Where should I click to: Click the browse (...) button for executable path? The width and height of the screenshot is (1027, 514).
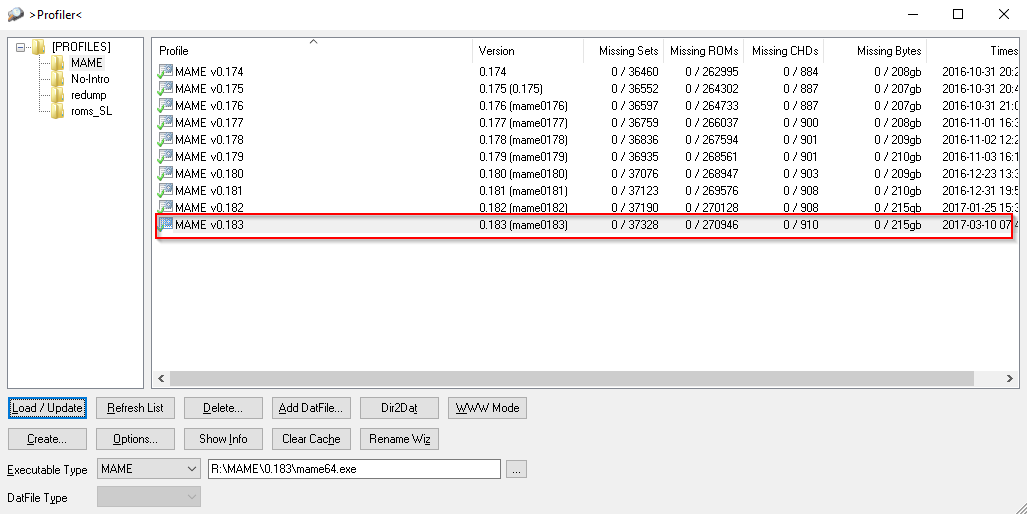point(516,469)
